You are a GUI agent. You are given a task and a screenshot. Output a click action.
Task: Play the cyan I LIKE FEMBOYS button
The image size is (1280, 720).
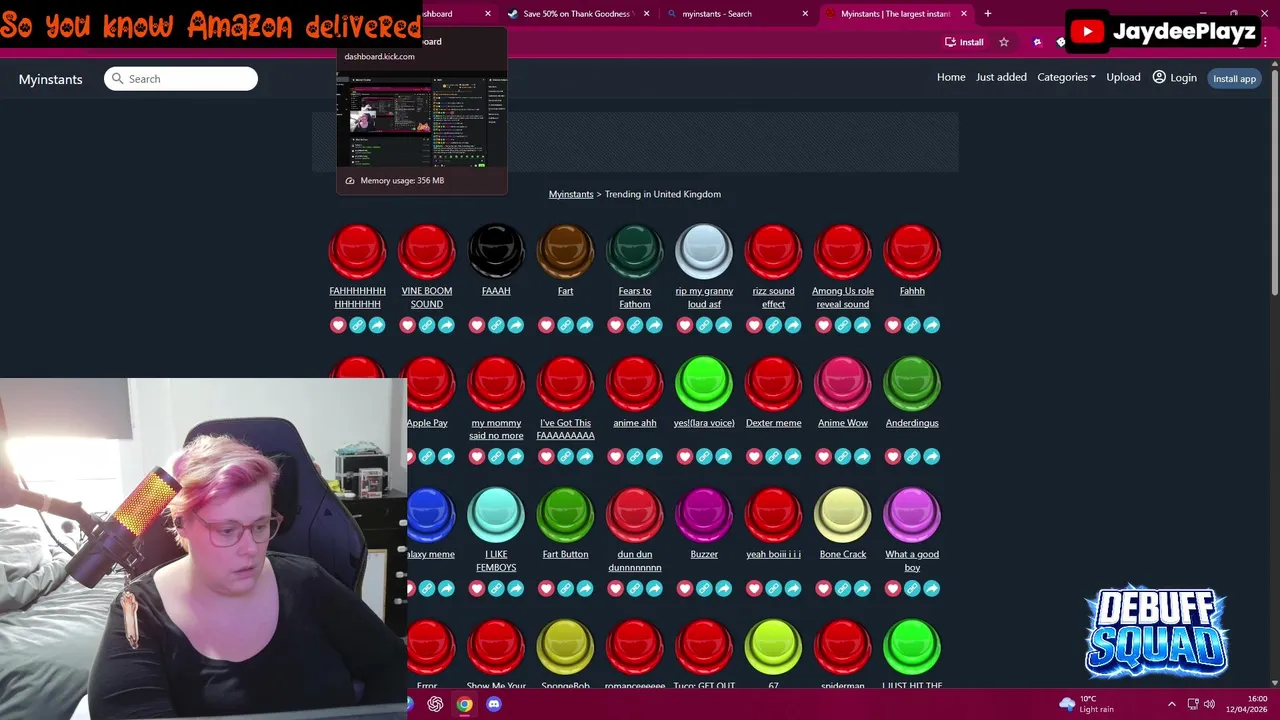(x=496, y=514)
